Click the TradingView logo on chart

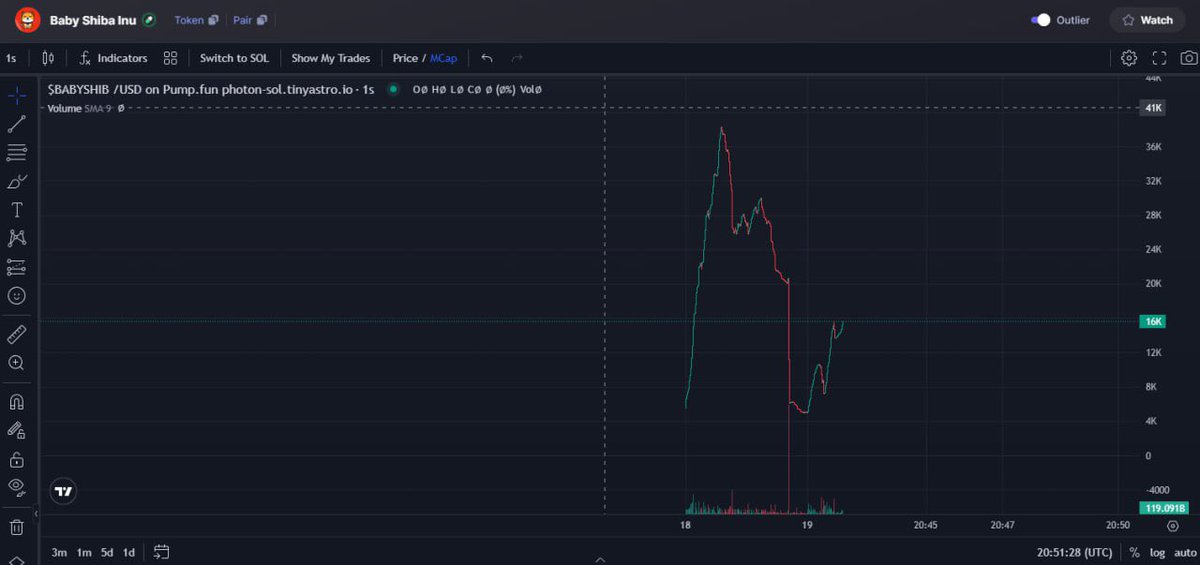(x=64, y=491)
